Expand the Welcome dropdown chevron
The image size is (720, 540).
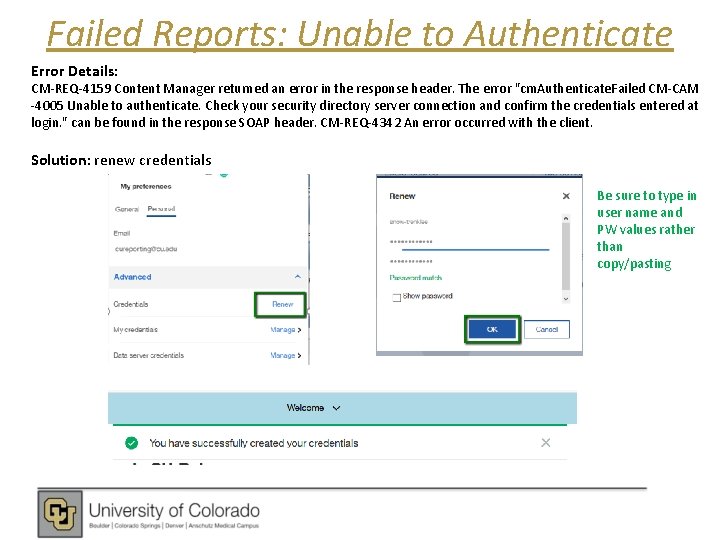337,408
